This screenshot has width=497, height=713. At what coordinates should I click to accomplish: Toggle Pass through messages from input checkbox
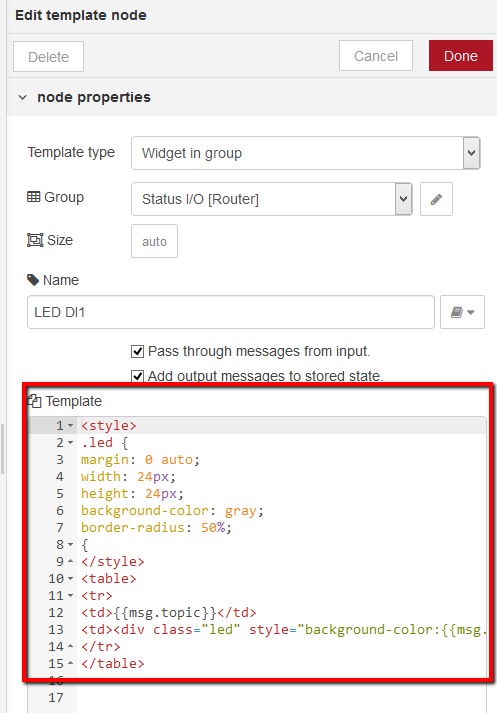pos(137,351)
